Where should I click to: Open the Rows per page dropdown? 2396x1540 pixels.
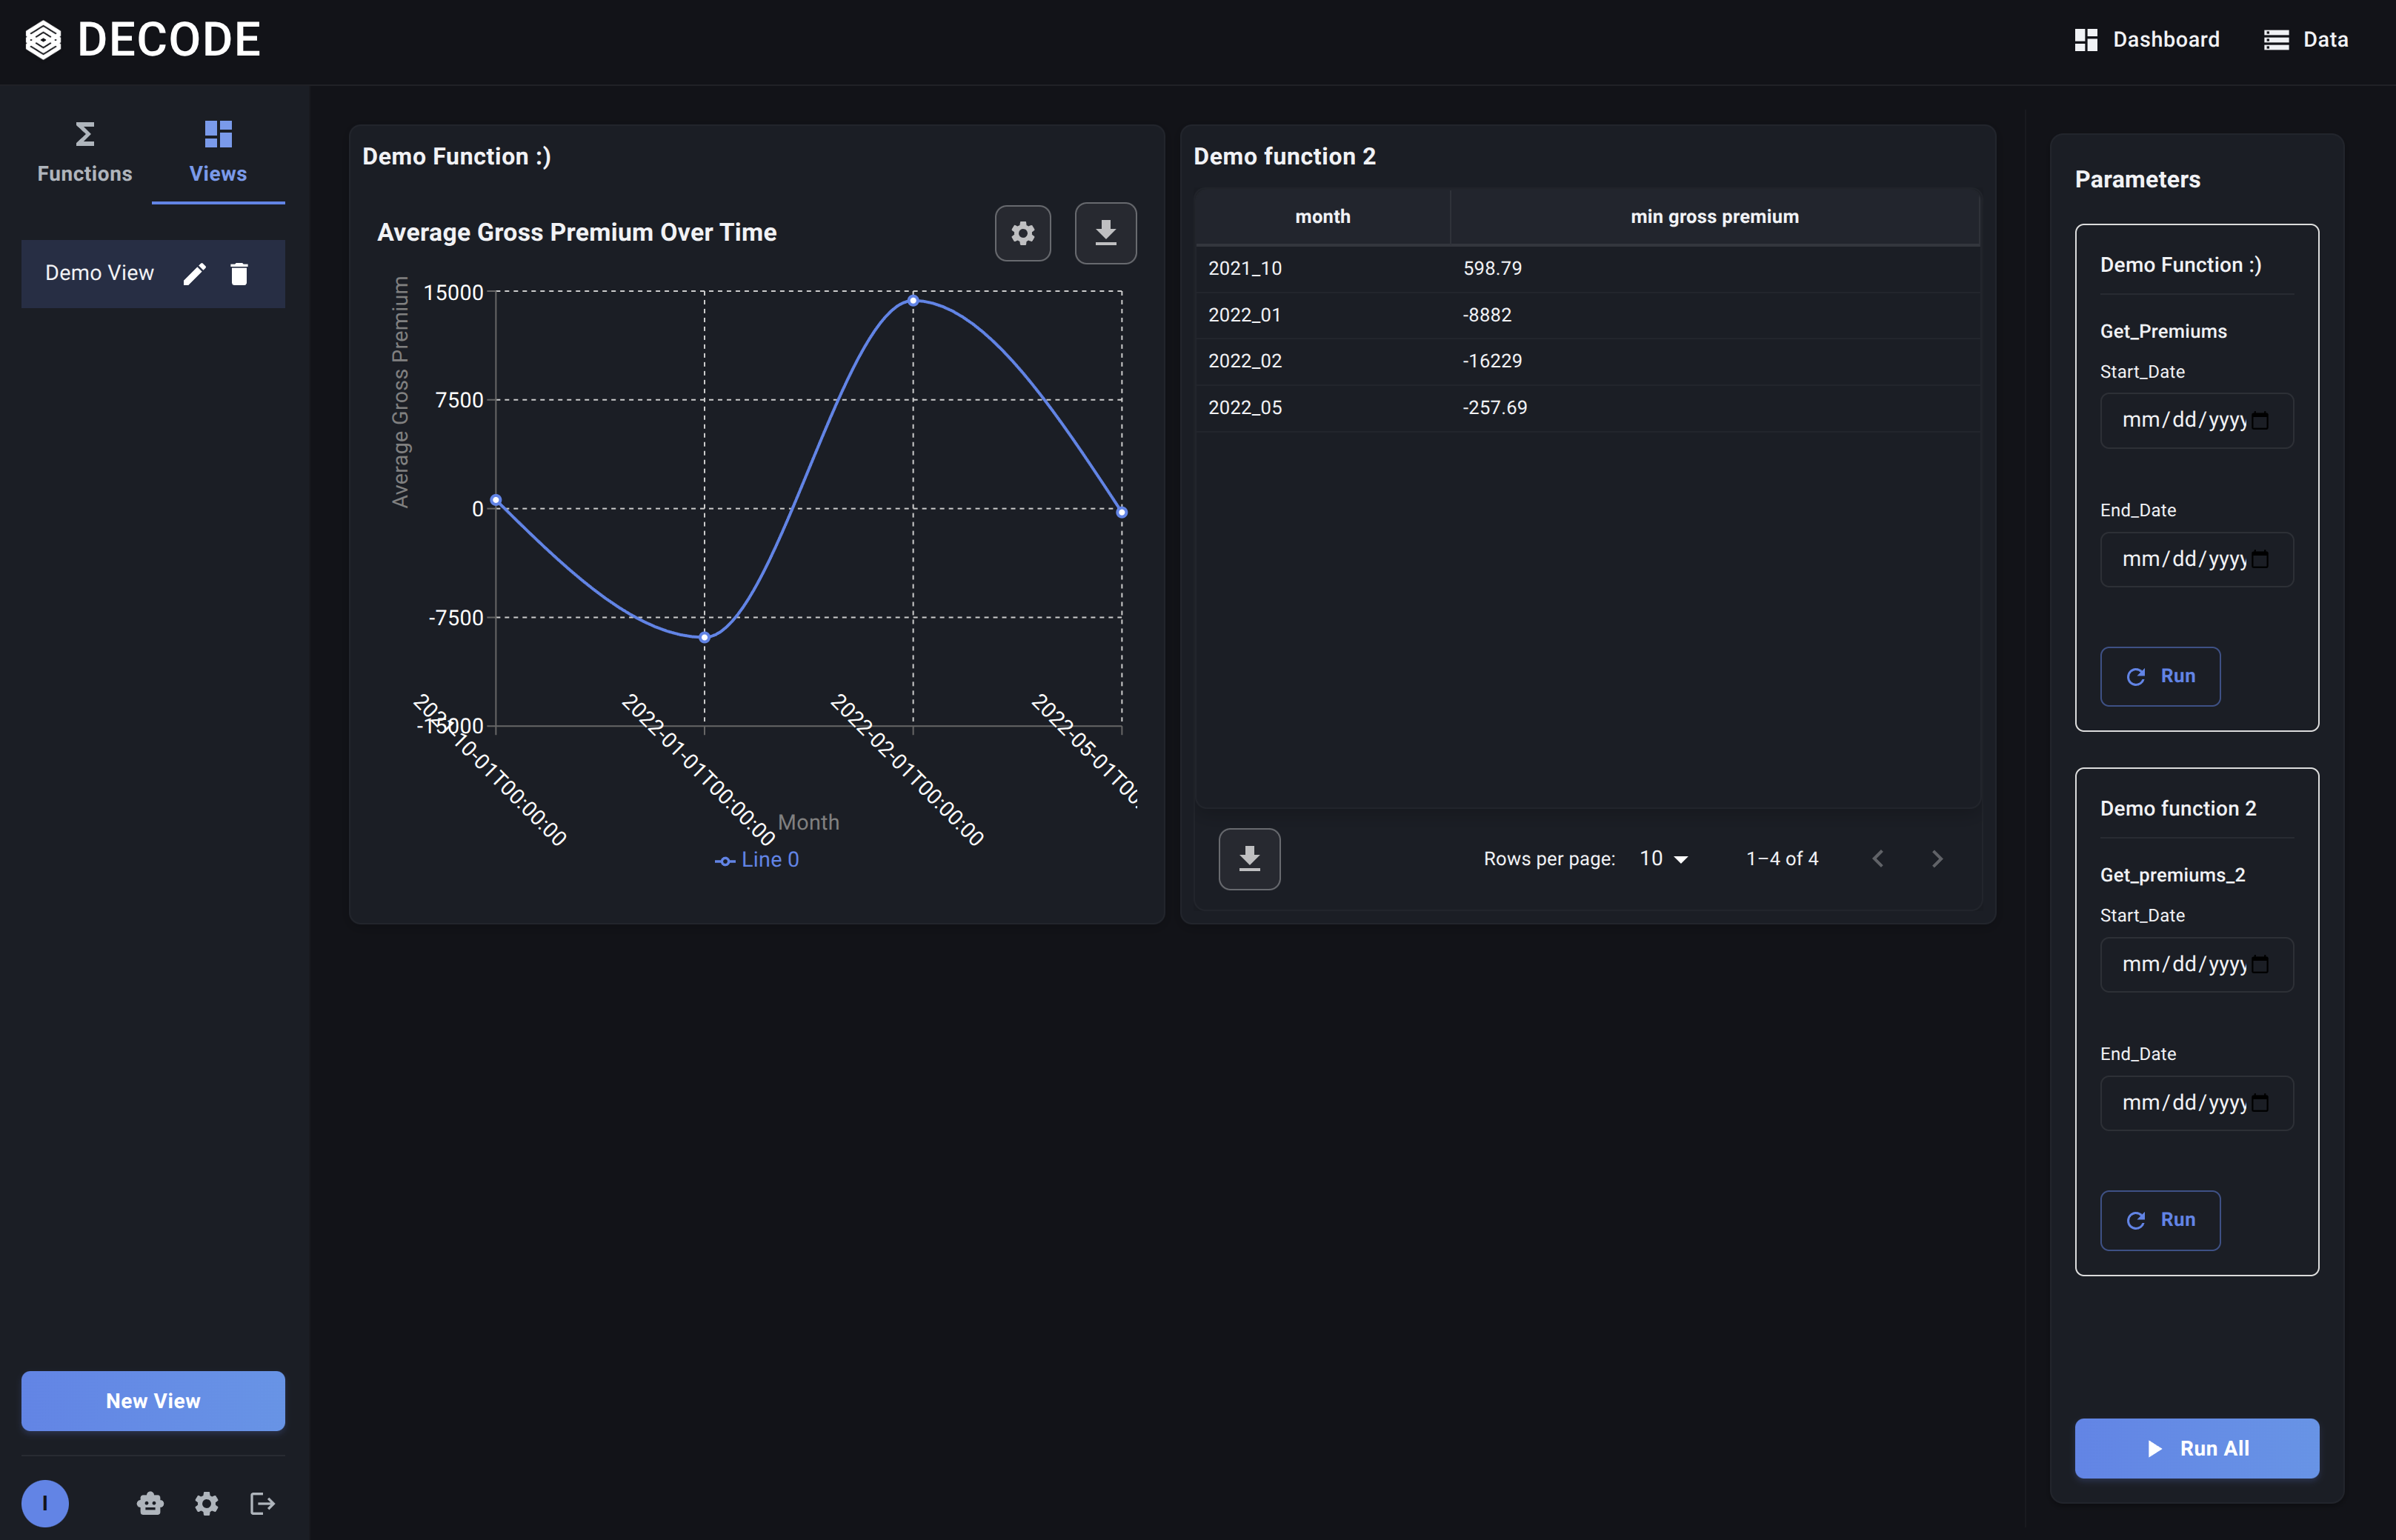(x=1664, y=859)
